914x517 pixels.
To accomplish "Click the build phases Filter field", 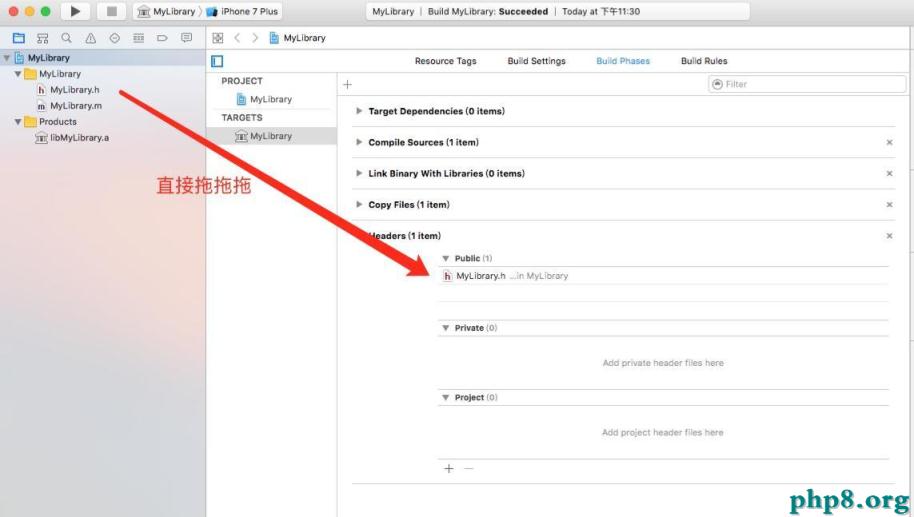I will pyautogui.click(x=807, y=84).
